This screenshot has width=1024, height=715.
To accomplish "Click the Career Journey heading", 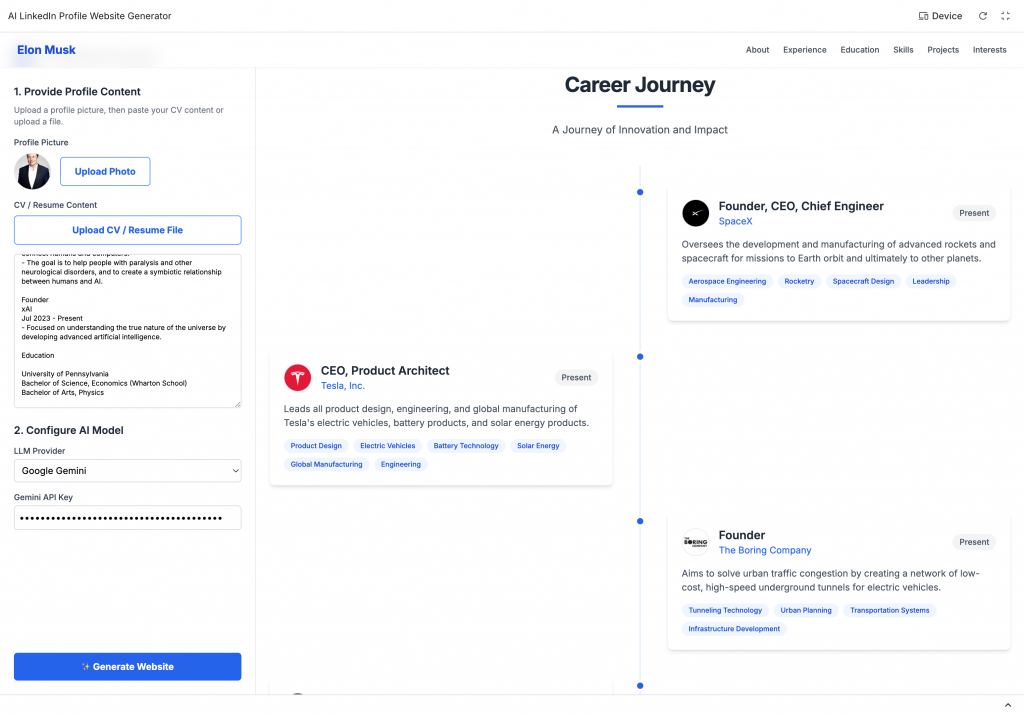I will 640,85.
